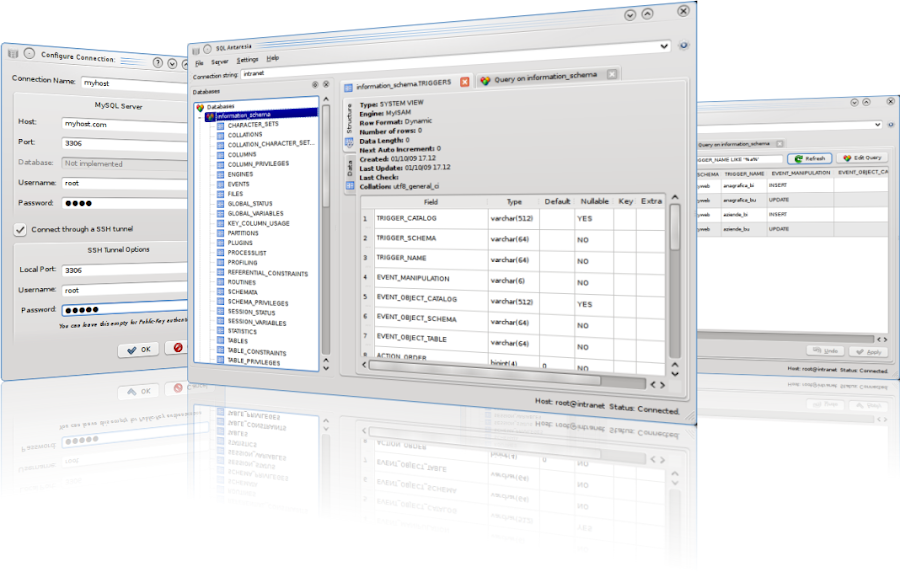Click the heart icon on Query tab
Viewport: 900px width, 572px height.
(x=486, y=80)
